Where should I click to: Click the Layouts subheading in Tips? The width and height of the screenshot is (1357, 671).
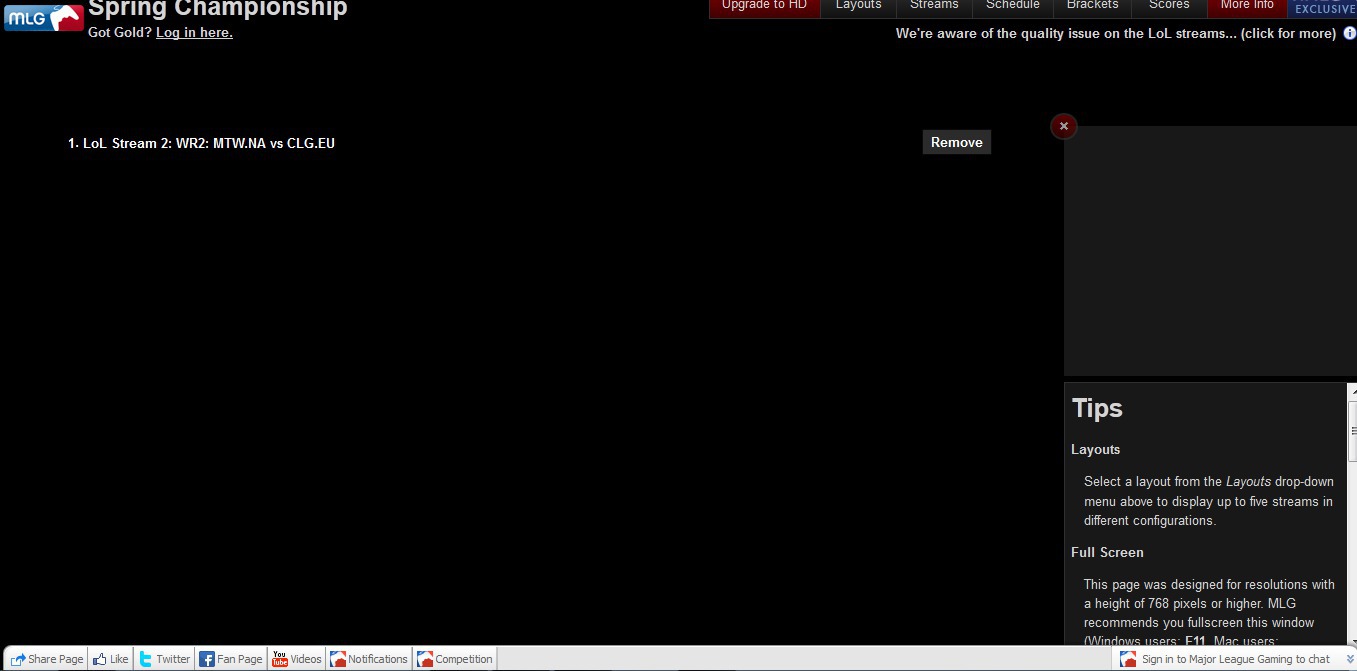click(x=1095, y=449)
